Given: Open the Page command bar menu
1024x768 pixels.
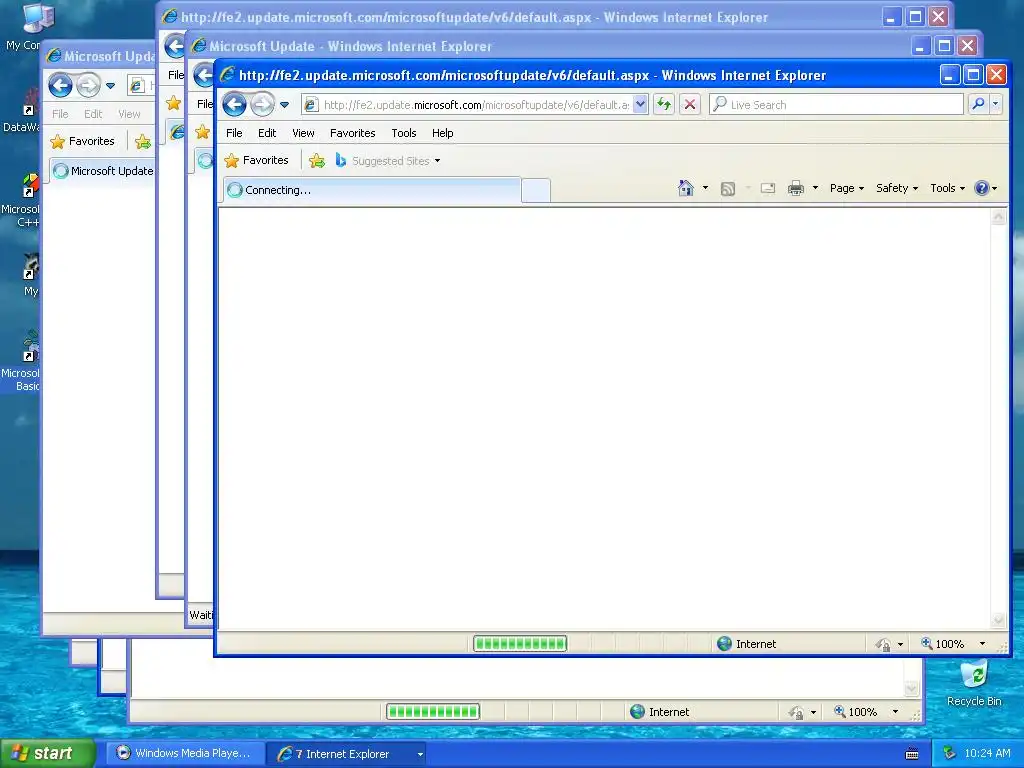Looking at the screenshot, I should 847,188.
